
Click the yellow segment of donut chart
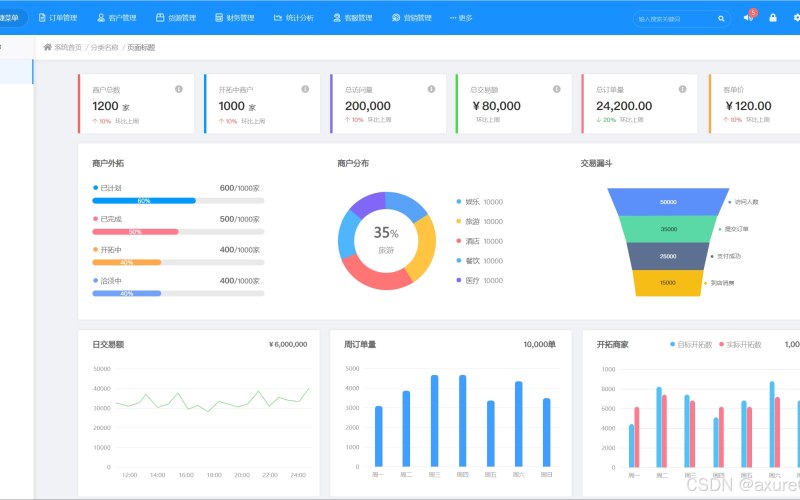pos(425,248)
